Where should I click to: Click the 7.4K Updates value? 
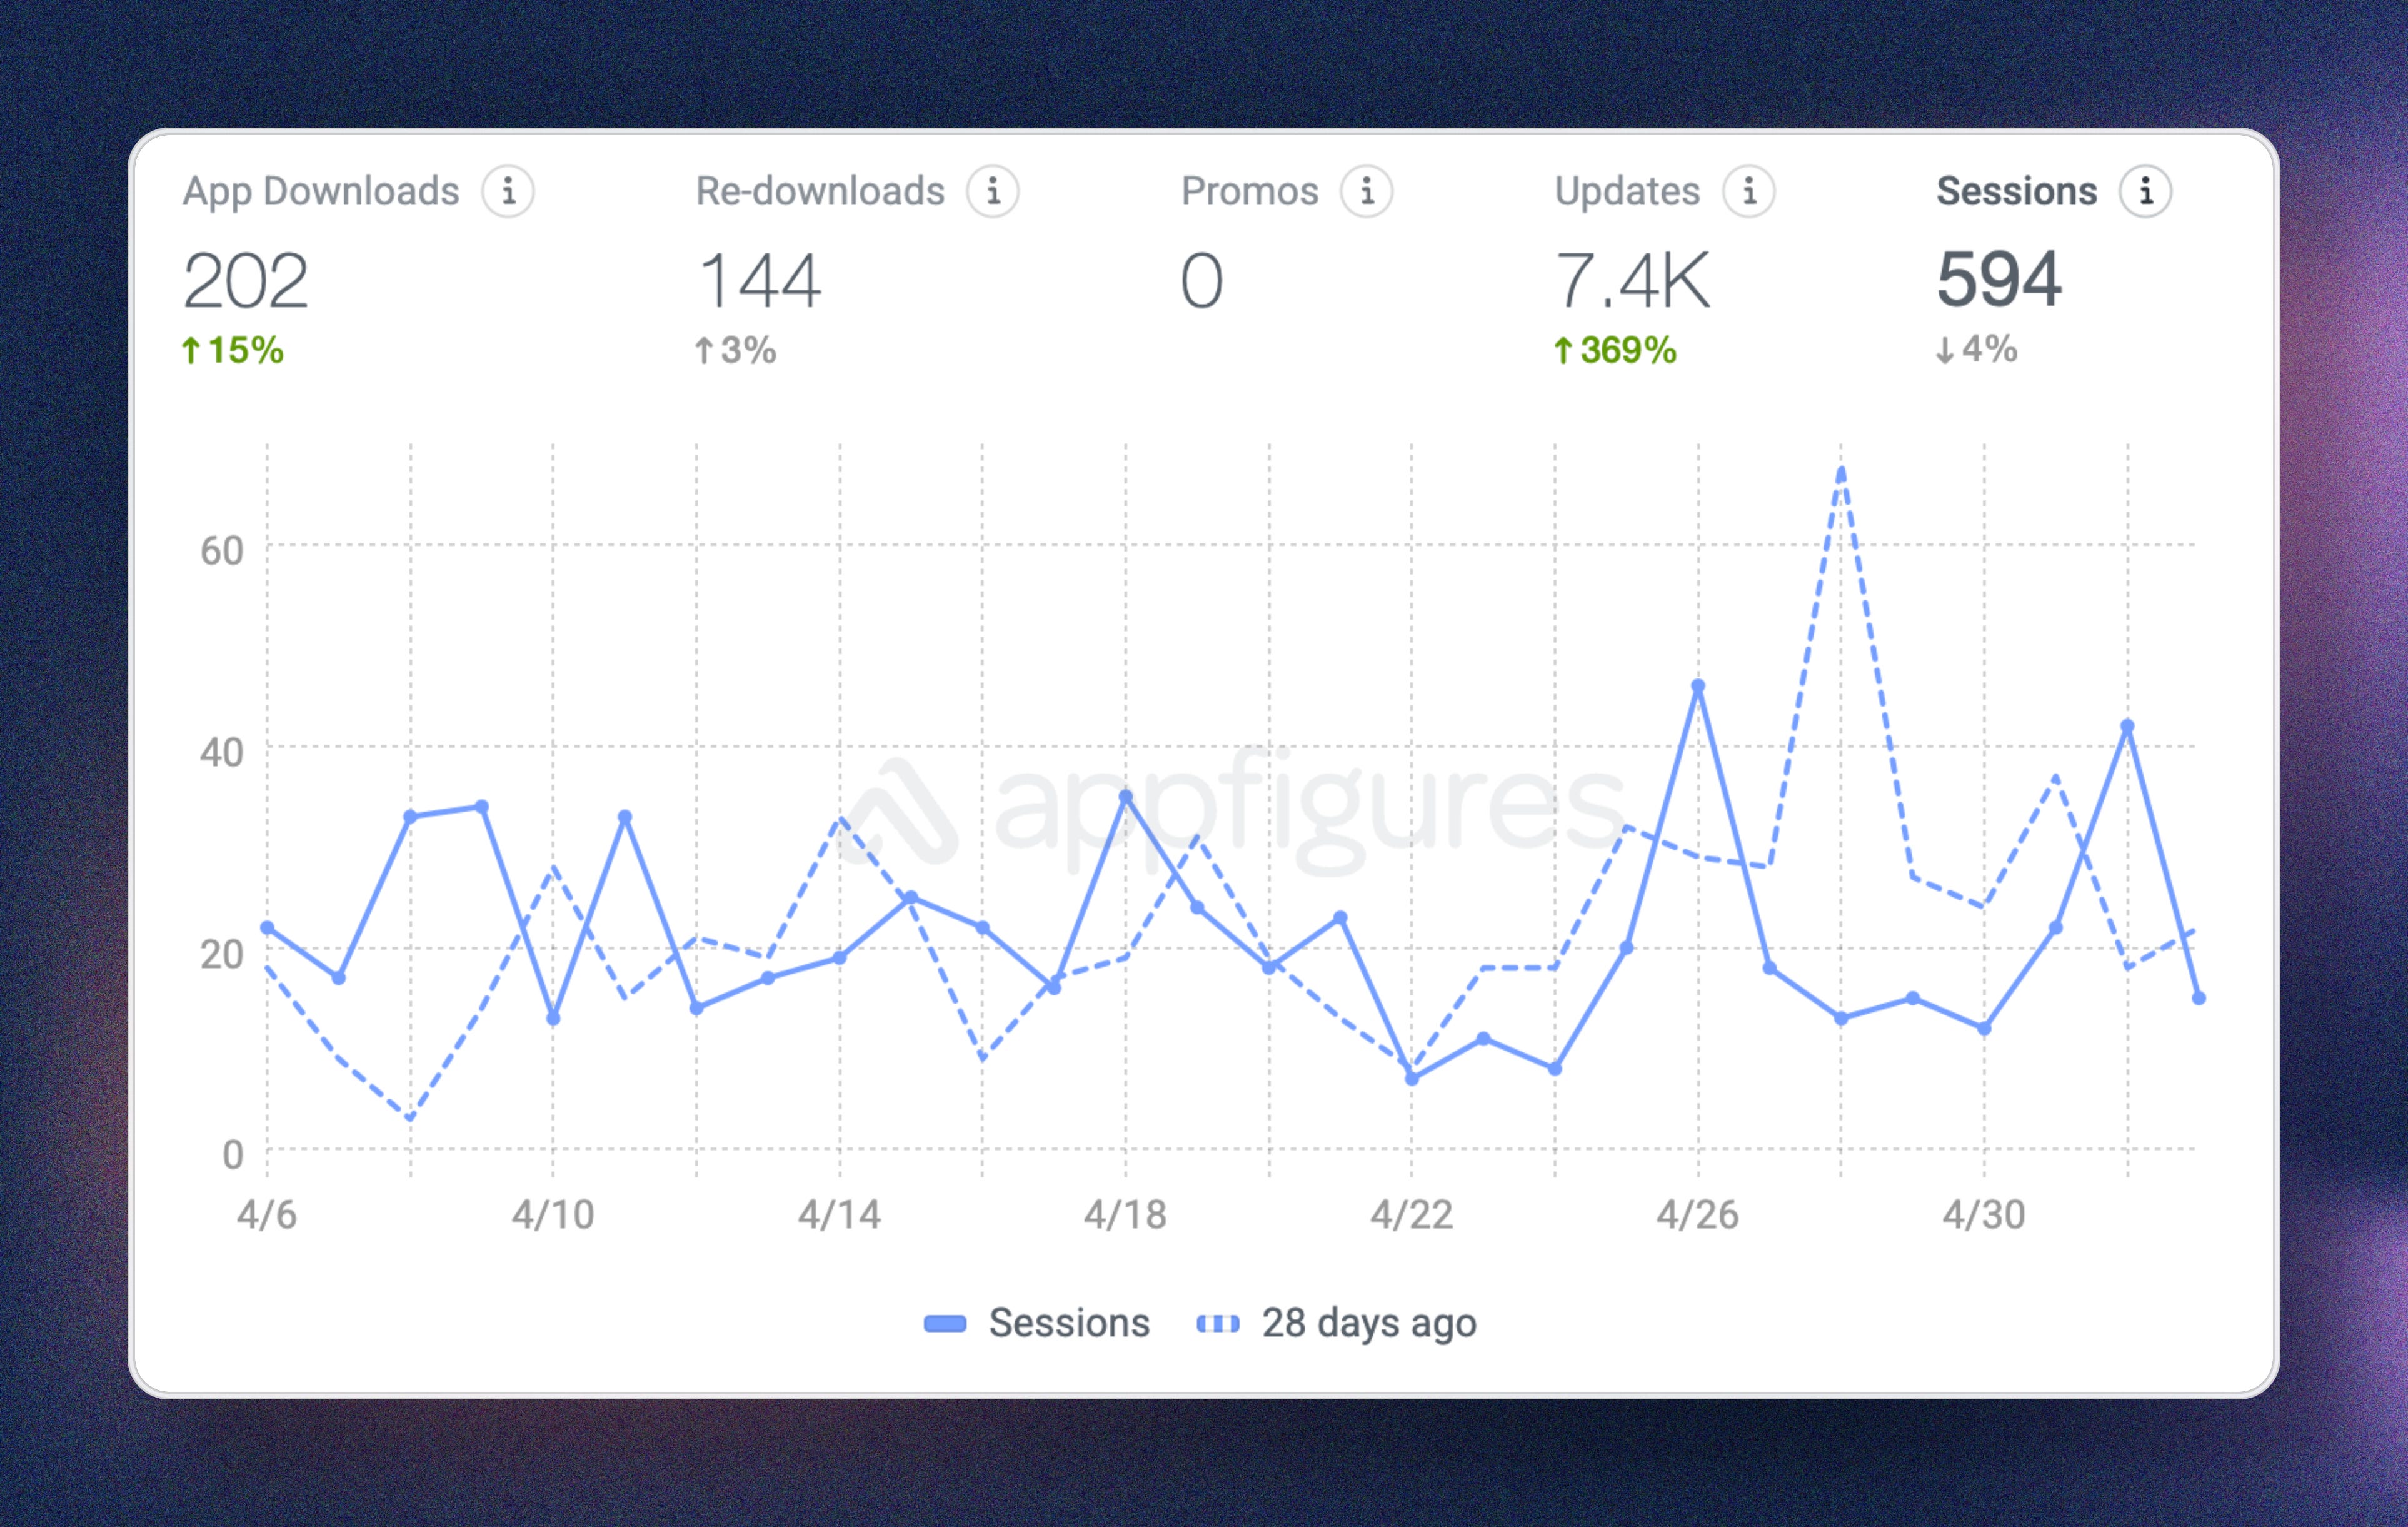[x=1632, y=281]
